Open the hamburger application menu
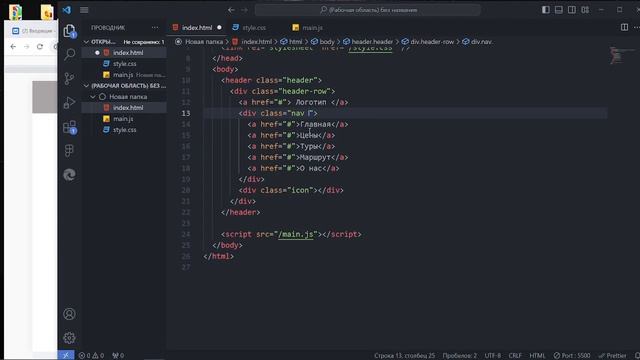 pyautogui.click(x=84, y=10)
